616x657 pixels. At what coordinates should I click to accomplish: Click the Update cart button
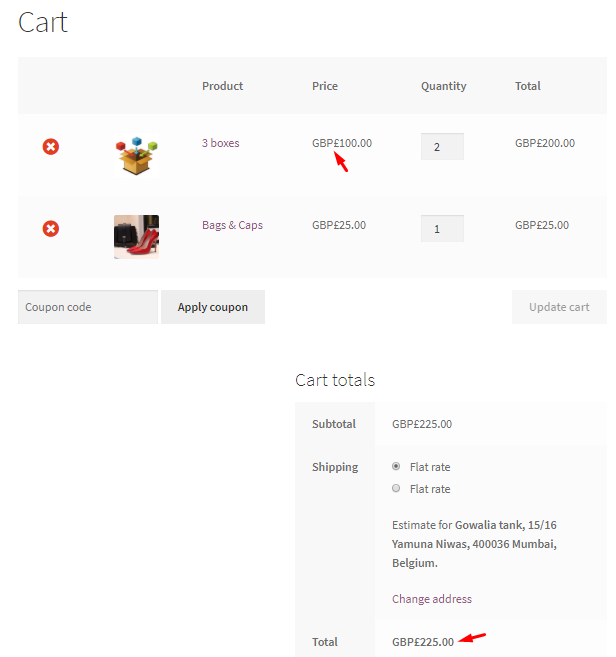point(559,307)
